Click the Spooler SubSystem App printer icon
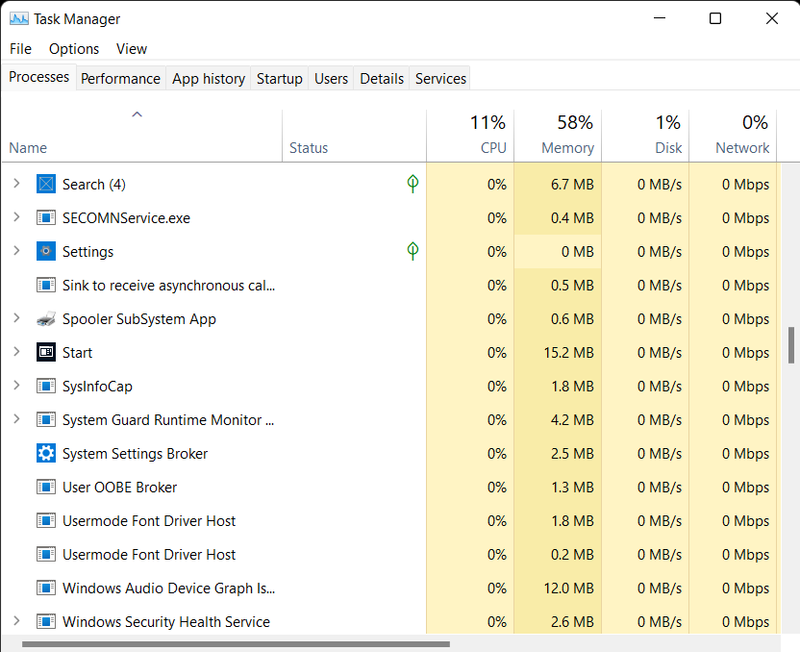 point(46,319)
